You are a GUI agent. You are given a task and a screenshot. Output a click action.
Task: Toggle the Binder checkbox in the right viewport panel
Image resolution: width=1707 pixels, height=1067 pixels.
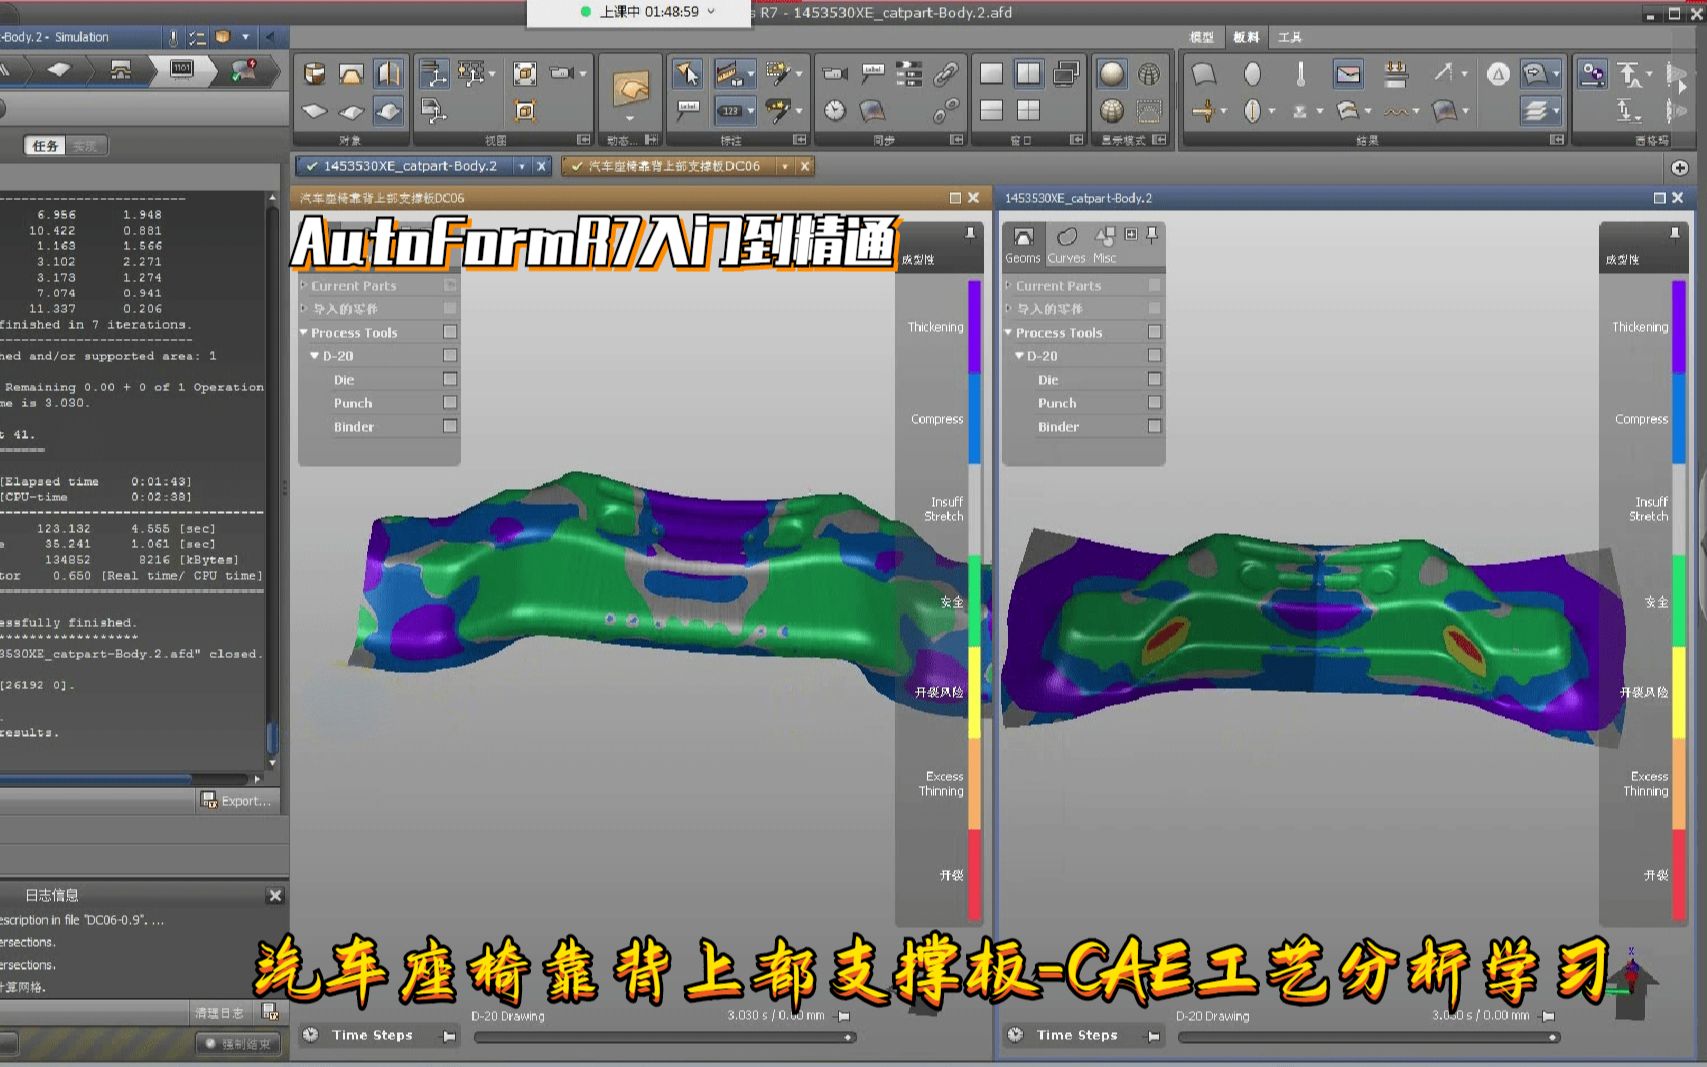tap(1155, 426)
